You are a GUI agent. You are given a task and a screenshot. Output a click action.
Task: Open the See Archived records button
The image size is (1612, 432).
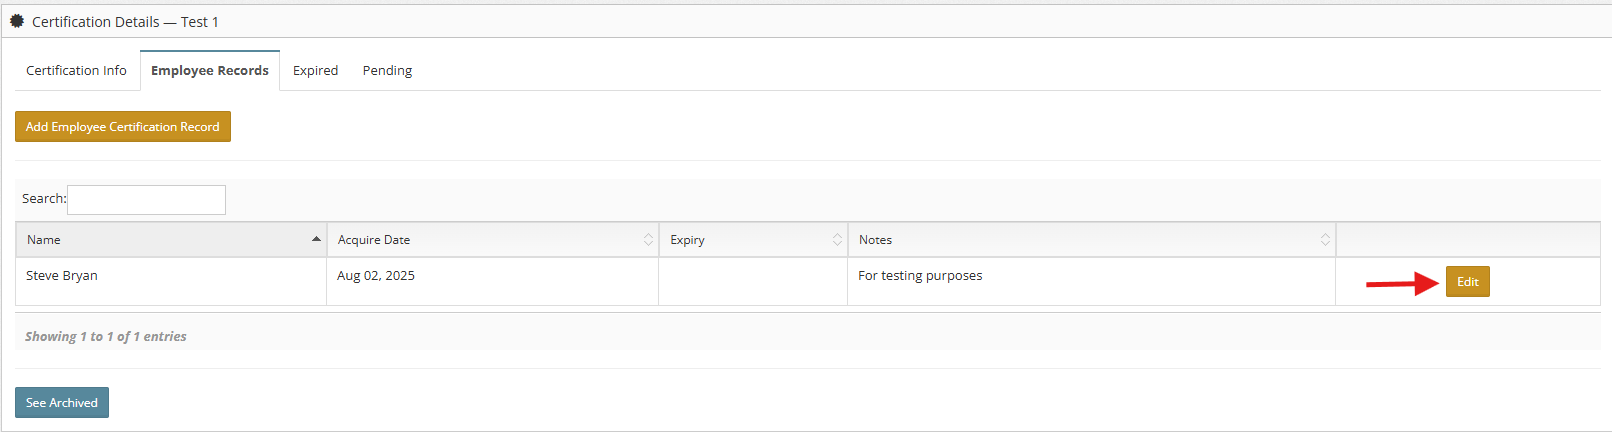(x=62, y=403)
